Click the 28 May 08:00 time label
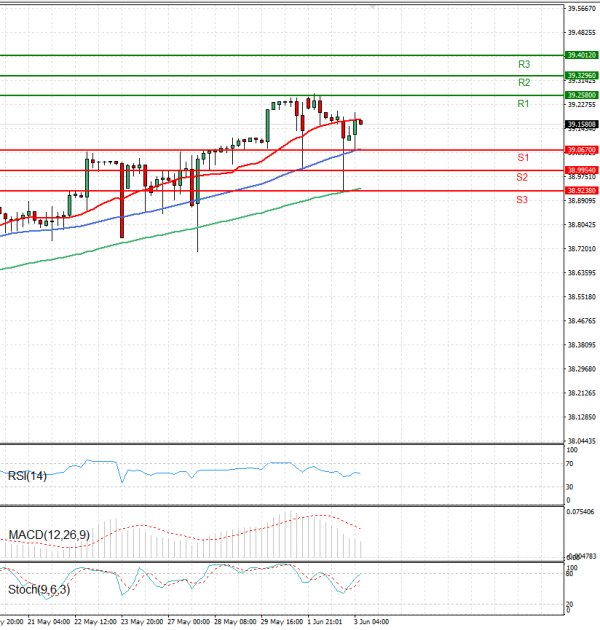 (x=235, y=622)
